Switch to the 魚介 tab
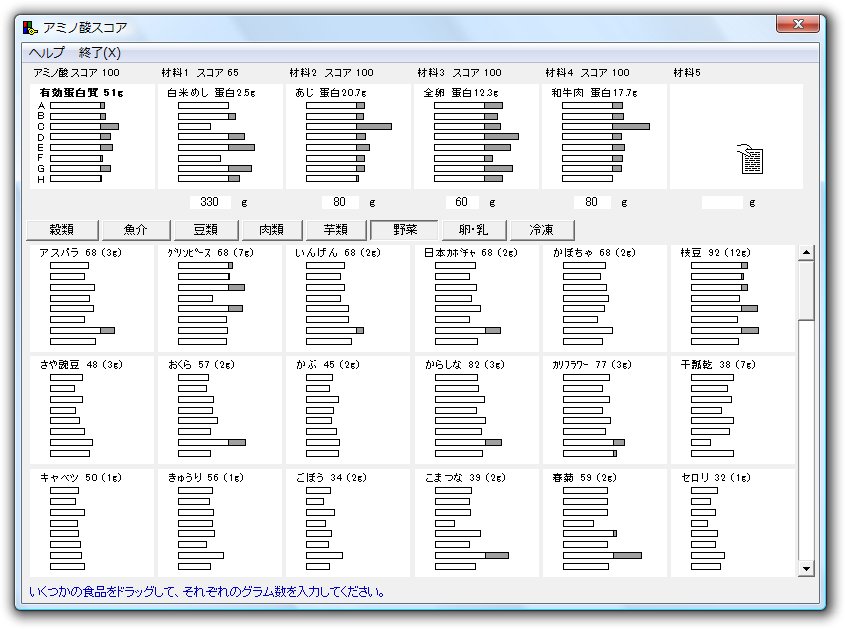 click(x=135, y=229)
